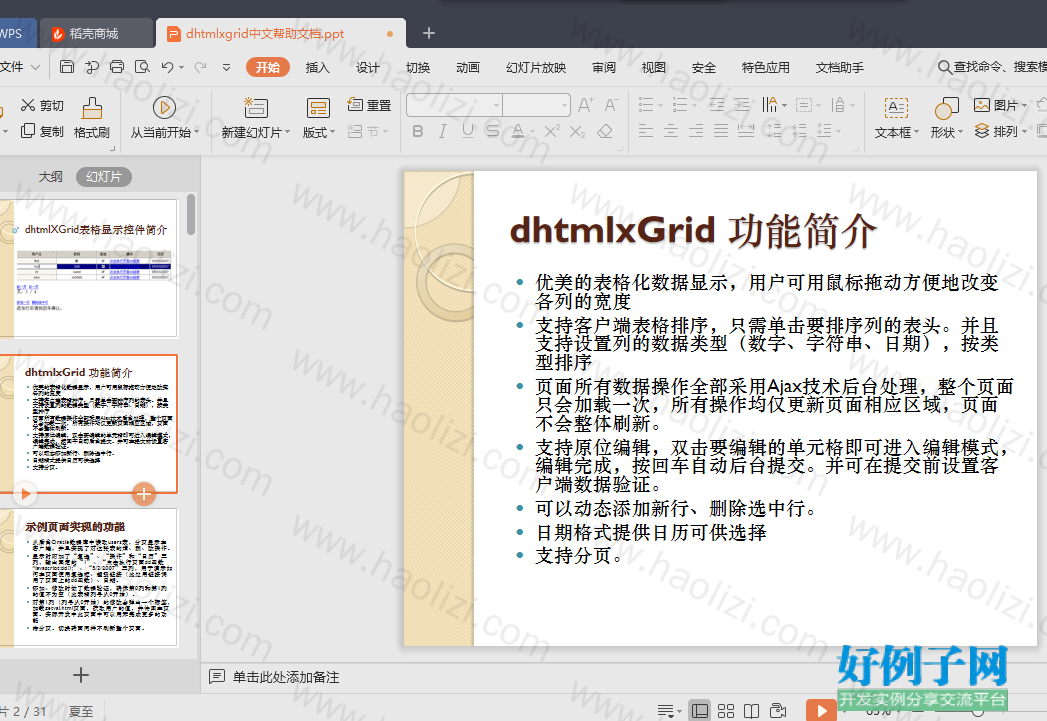Click the Reset (重置) slide button

[369, 105]
